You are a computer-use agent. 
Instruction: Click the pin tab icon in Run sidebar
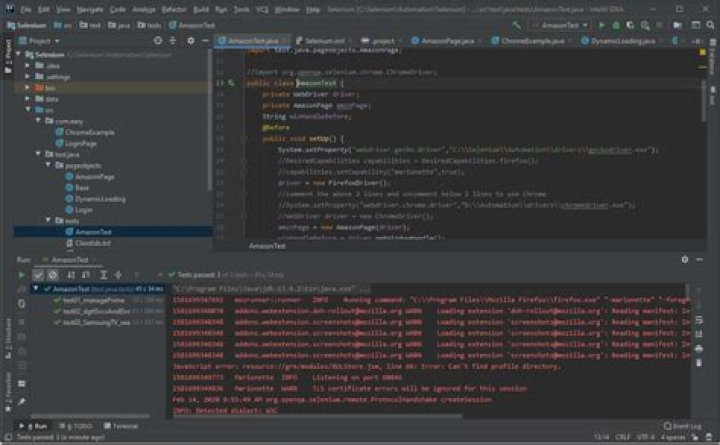(x=21, y=402)
